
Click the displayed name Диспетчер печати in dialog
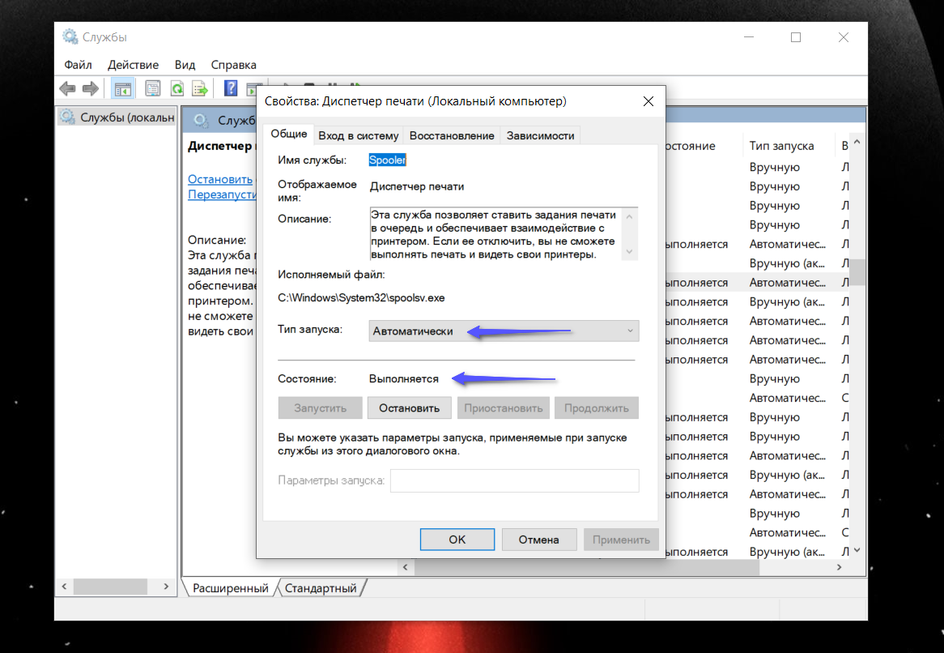(417, 187)
